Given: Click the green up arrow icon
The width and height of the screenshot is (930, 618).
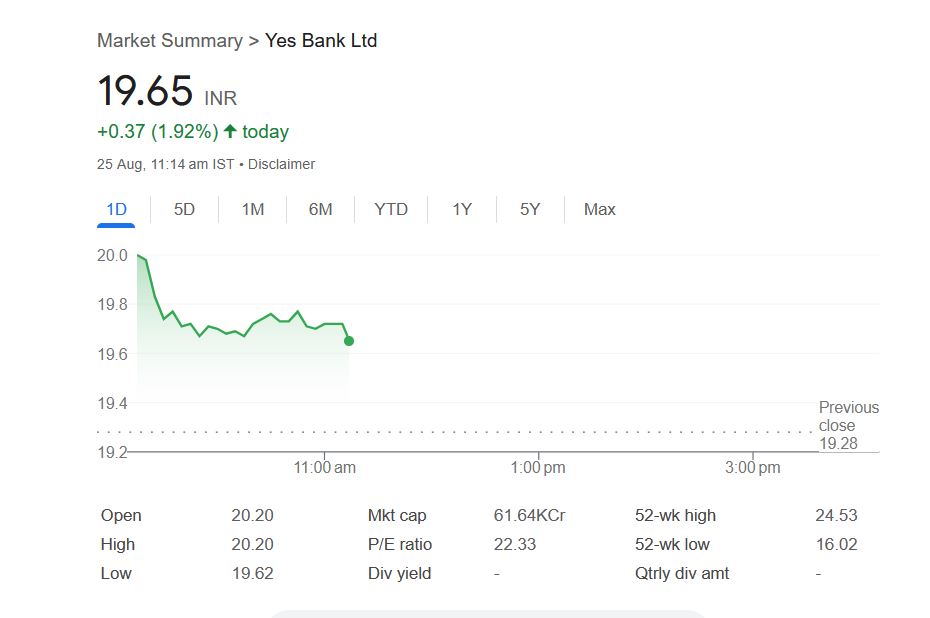Looking at the screenshot, I should pyautogui.click(x=230, y=131).
